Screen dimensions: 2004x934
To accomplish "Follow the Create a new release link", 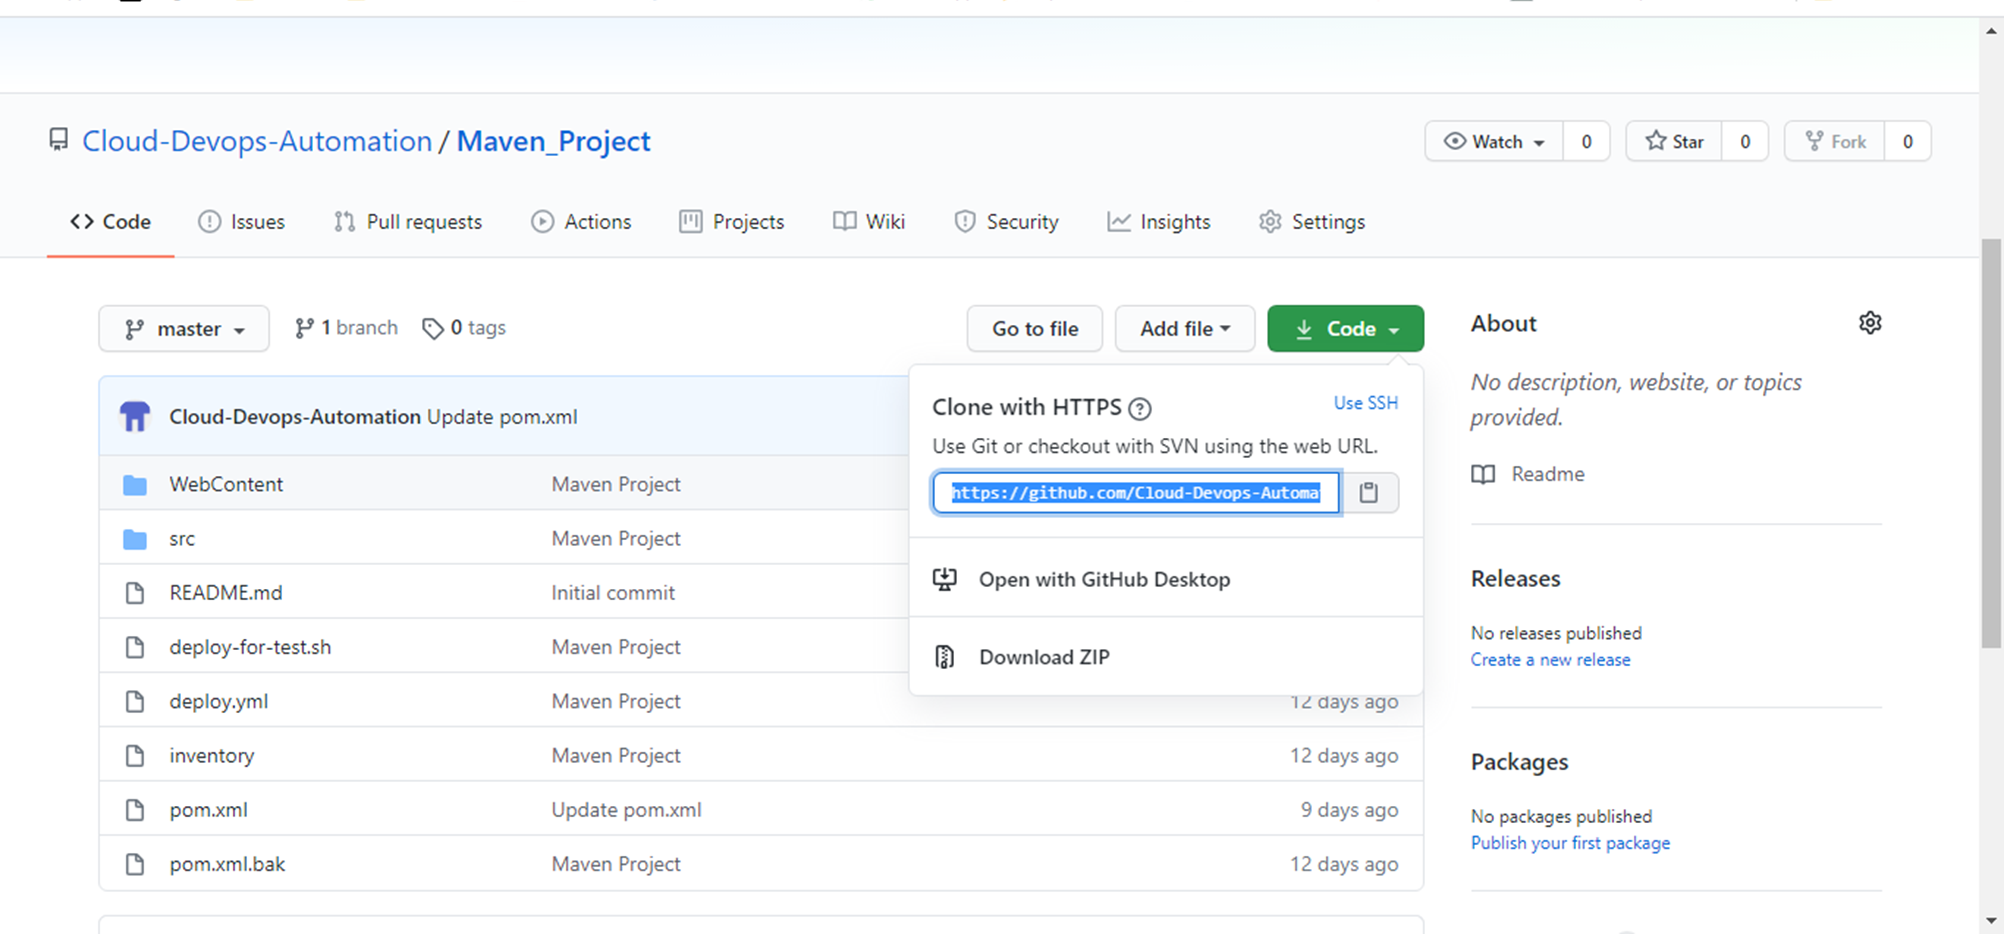I will [x=1550, y=659].
